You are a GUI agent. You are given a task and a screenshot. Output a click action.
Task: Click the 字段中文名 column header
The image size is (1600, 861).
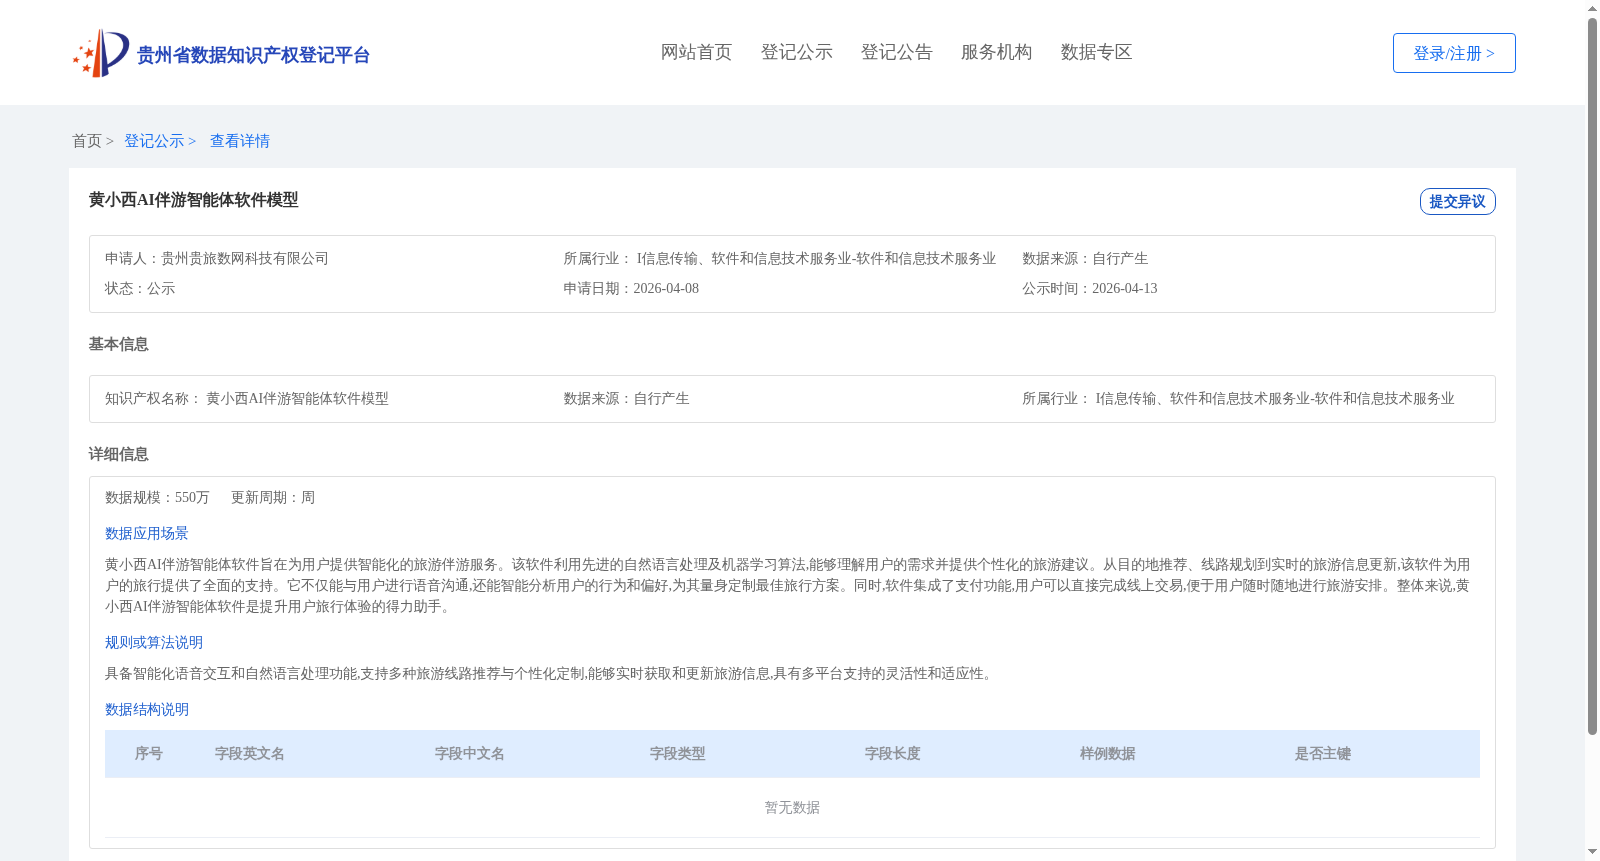[x=470, y=754]
